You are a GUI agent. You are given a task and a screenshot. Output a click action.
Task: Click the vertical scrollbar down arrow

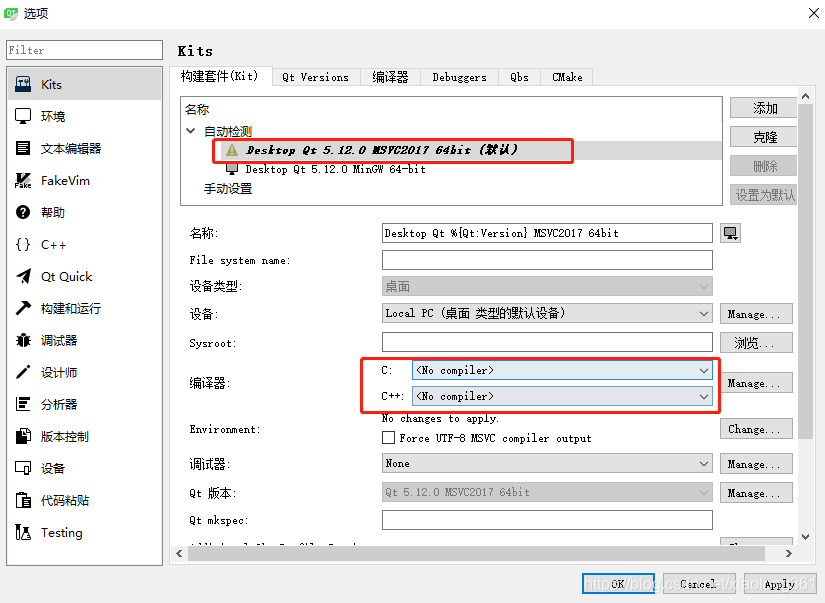(x=805, y=537)
